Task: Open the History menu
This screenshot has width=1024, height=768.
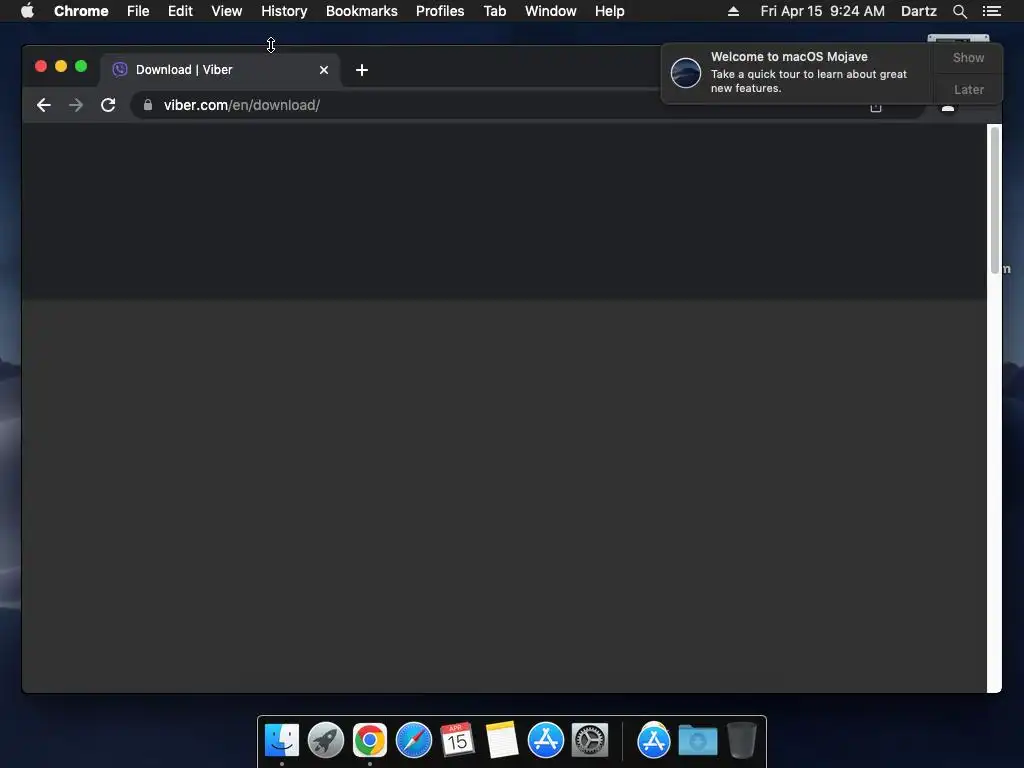Action: (x=284, y=11)
